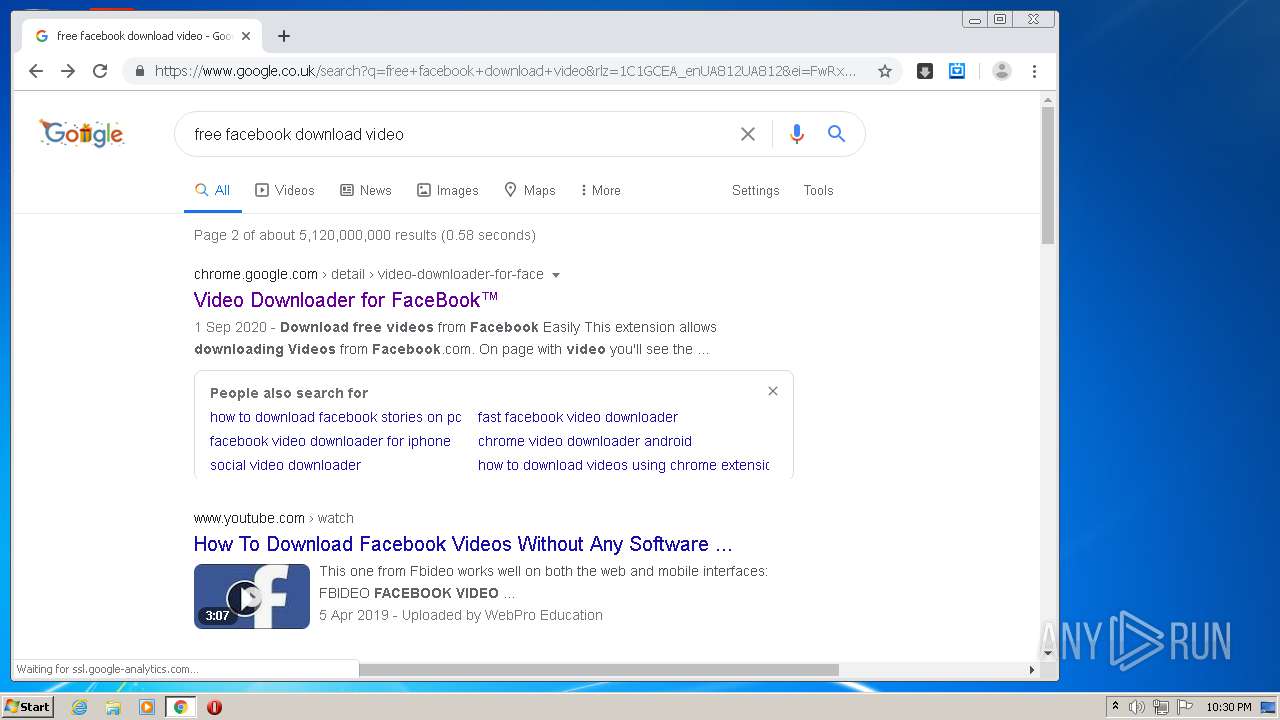
Task: Open search Tools
Action: point(818,190)
